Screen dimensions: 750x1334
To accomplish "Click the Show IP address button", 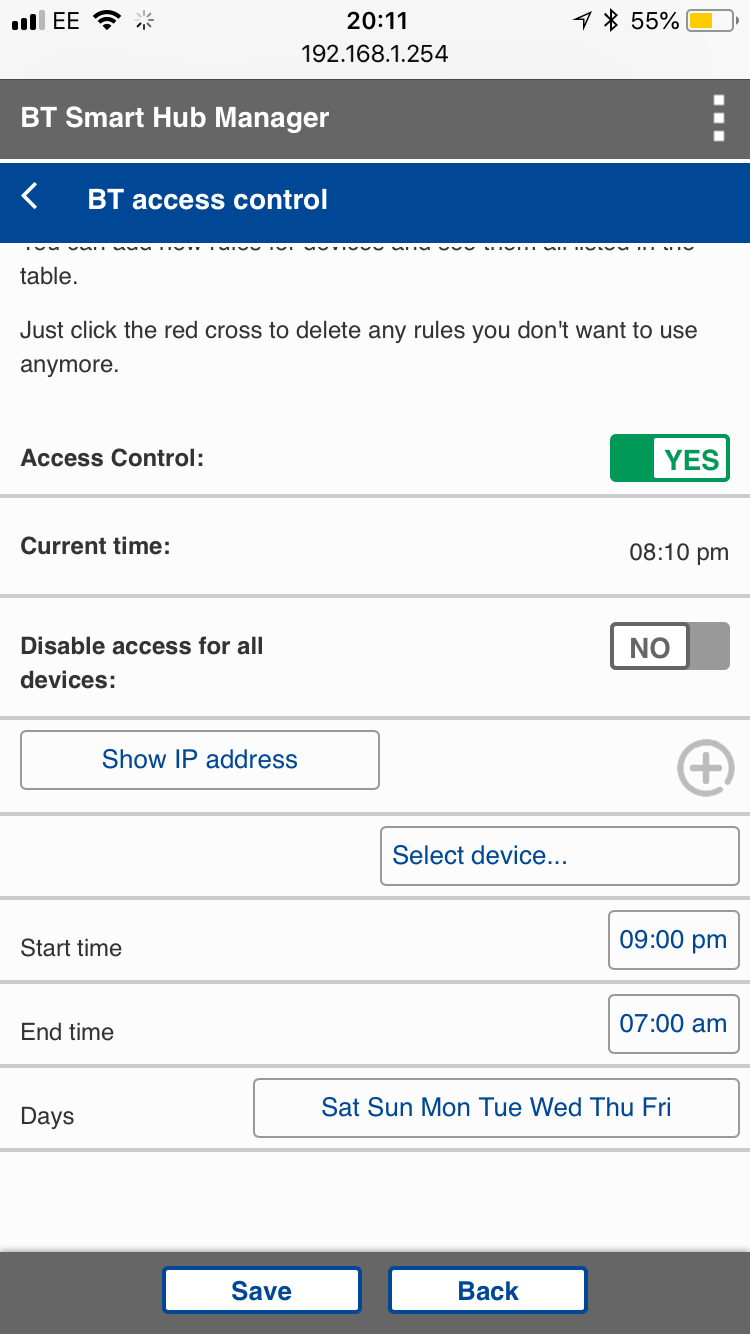I will (x=200, y=760).
